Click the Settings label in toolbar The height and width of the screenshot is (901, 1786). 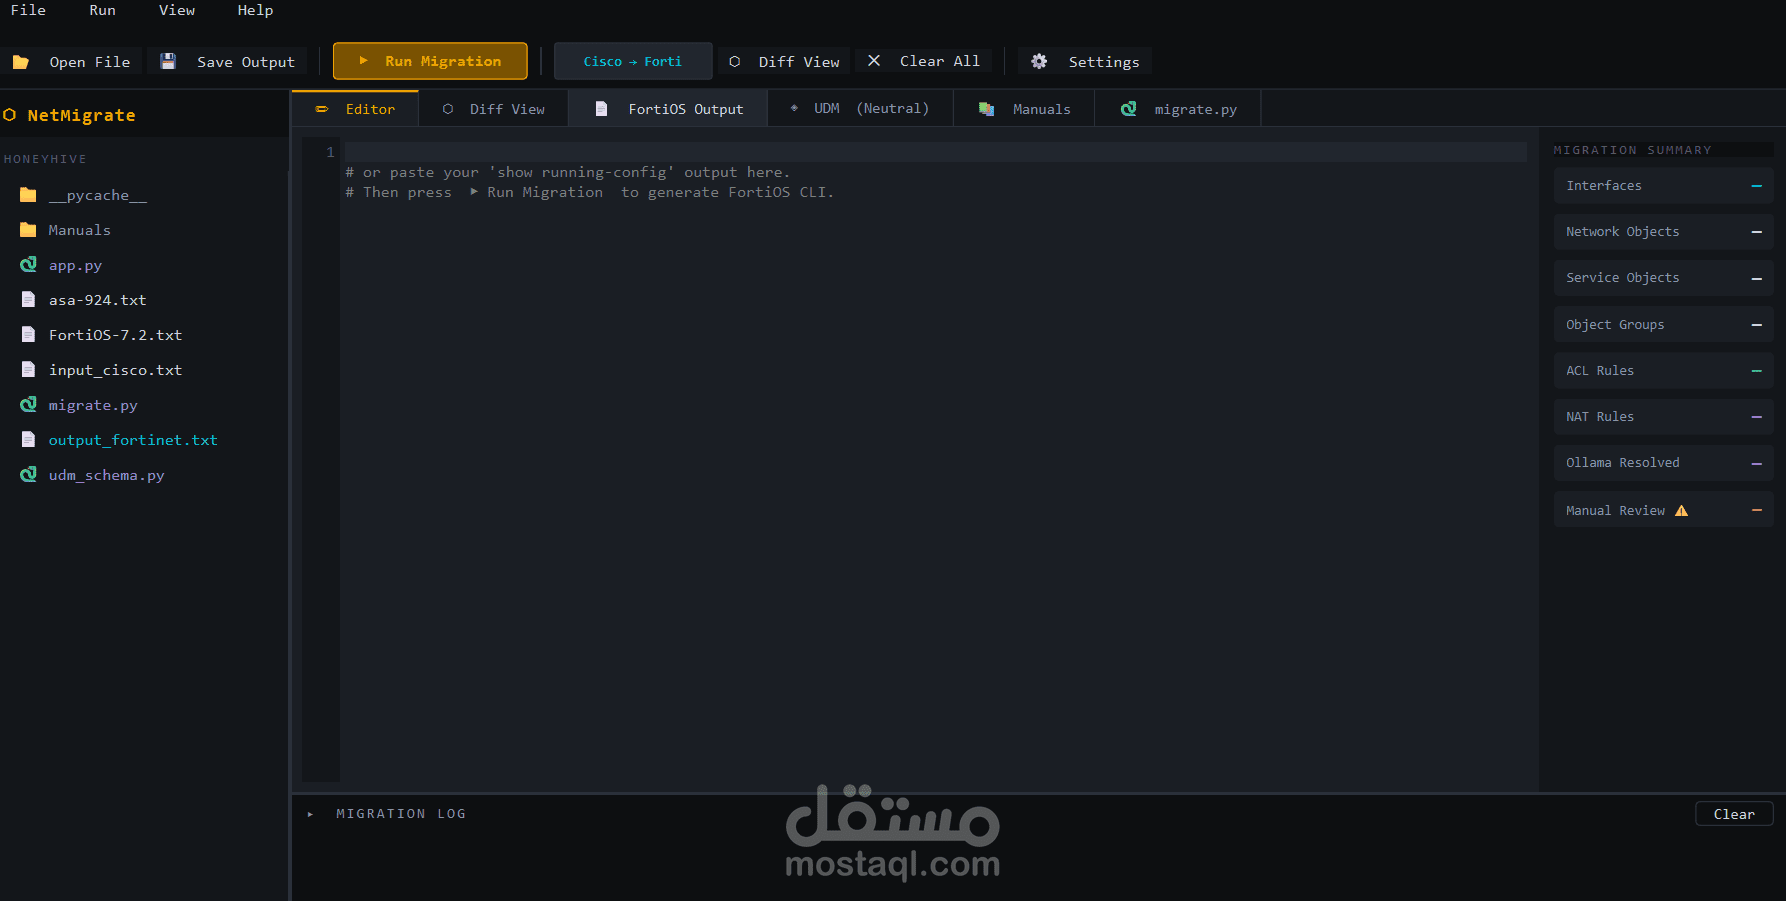click(x=1104, y=62)
